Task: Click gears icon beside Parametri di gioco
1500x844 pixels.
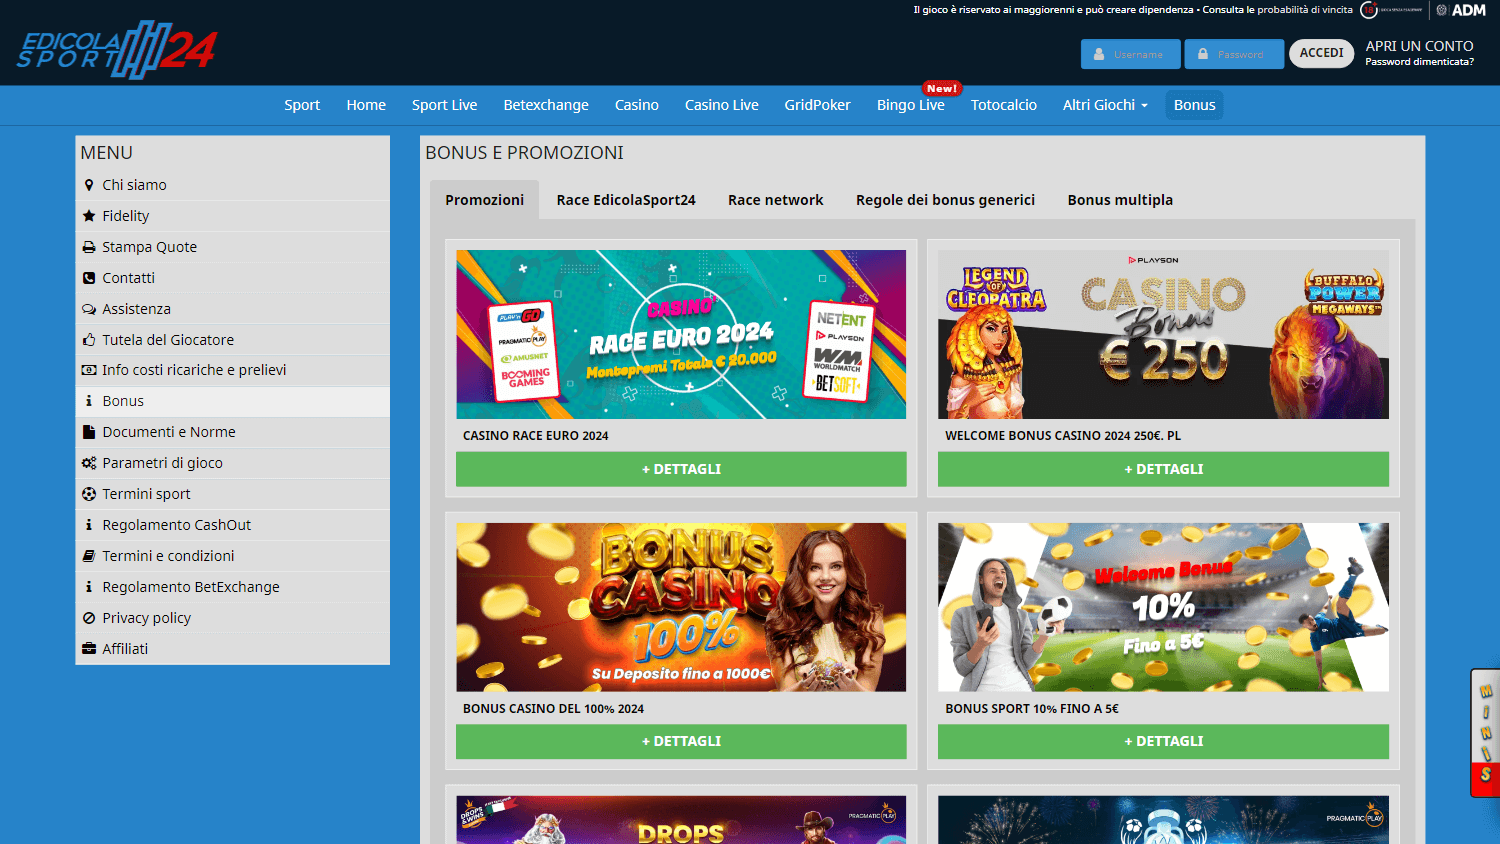Action: tap(89, 463)
